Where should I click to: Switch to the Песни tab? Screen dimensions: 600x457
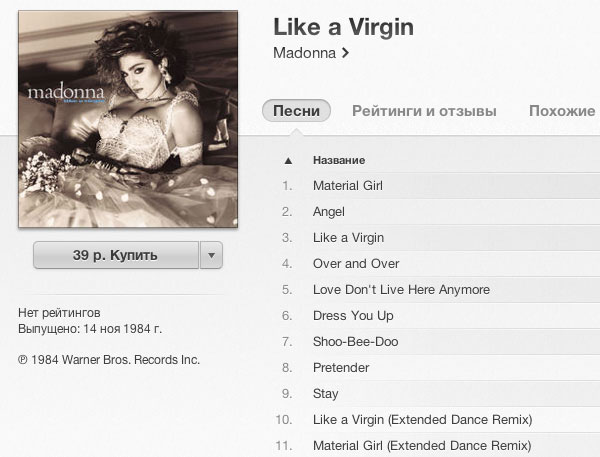(x=296, y=111)
